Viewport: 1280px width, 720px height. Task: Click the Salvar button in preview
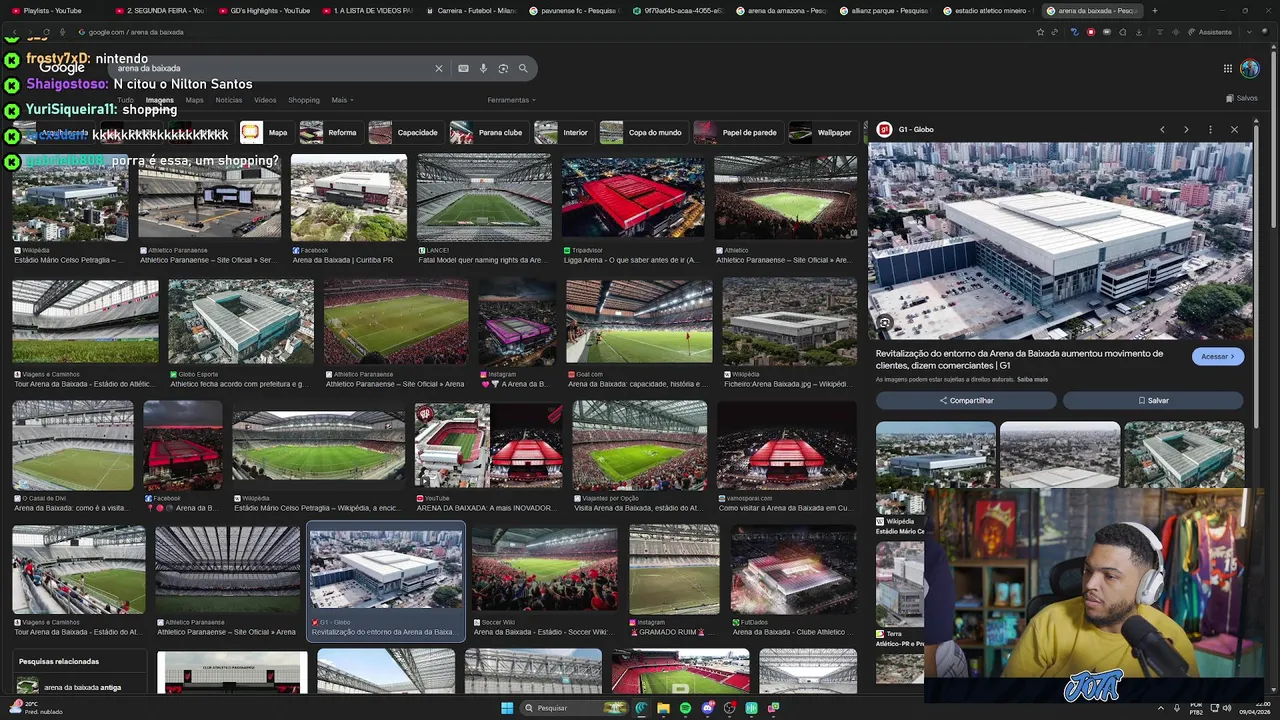tap(1153, 400)
